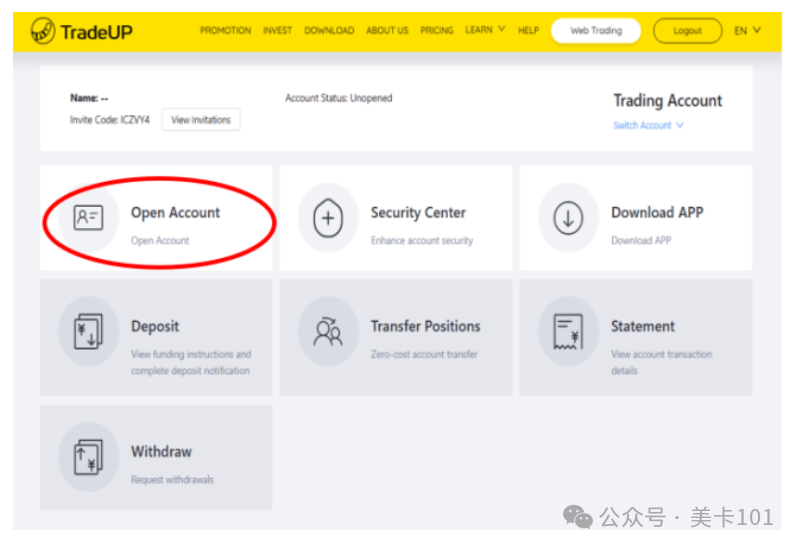
Task: Click 'Account Status: Unopened' text
Action: click(x=338, y=98)
